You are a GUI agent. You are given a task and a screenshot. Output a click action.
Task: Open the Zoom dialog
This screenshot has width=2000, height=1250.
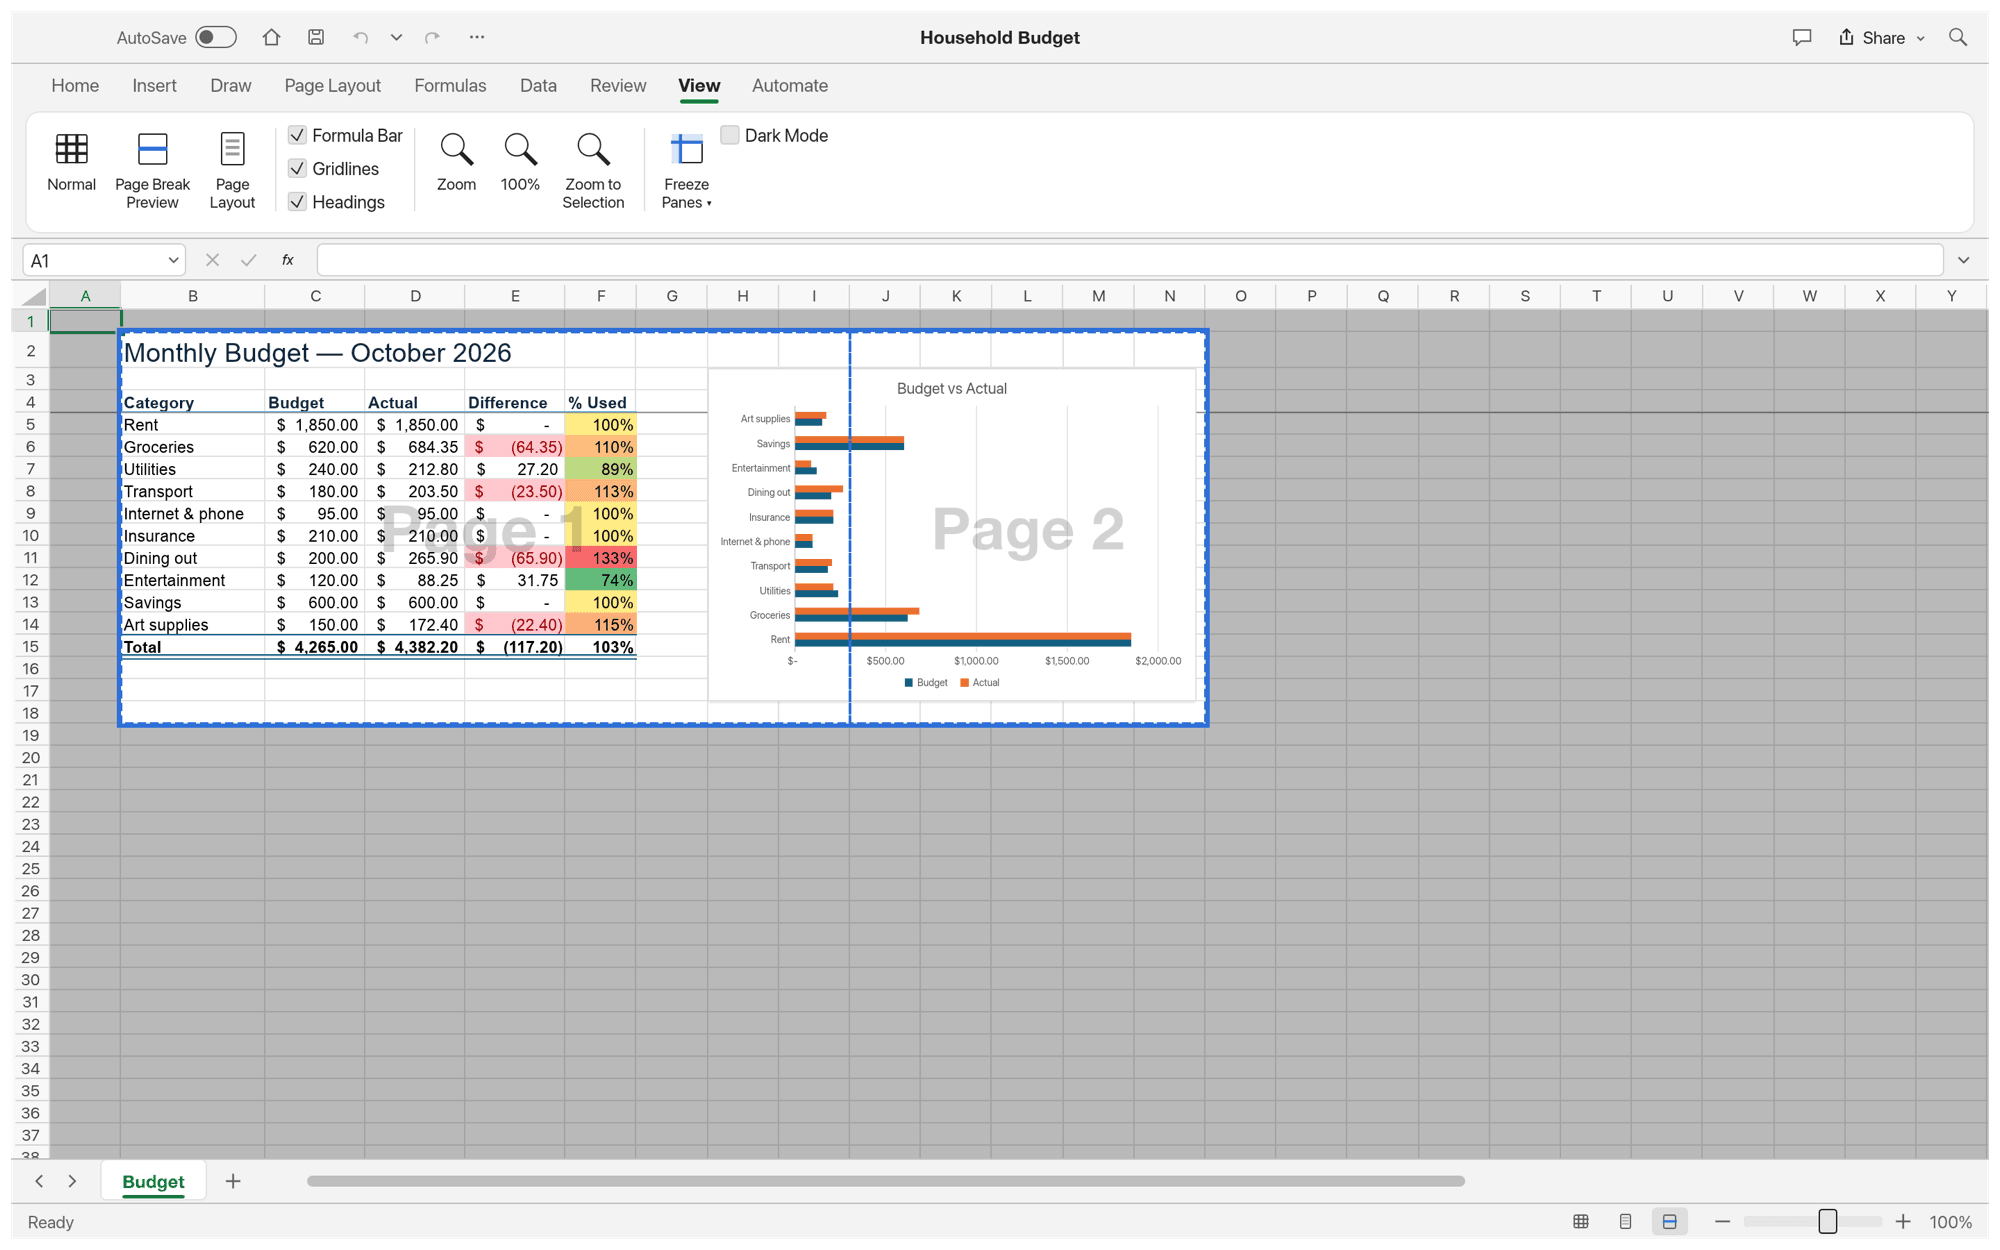[456, 163]
